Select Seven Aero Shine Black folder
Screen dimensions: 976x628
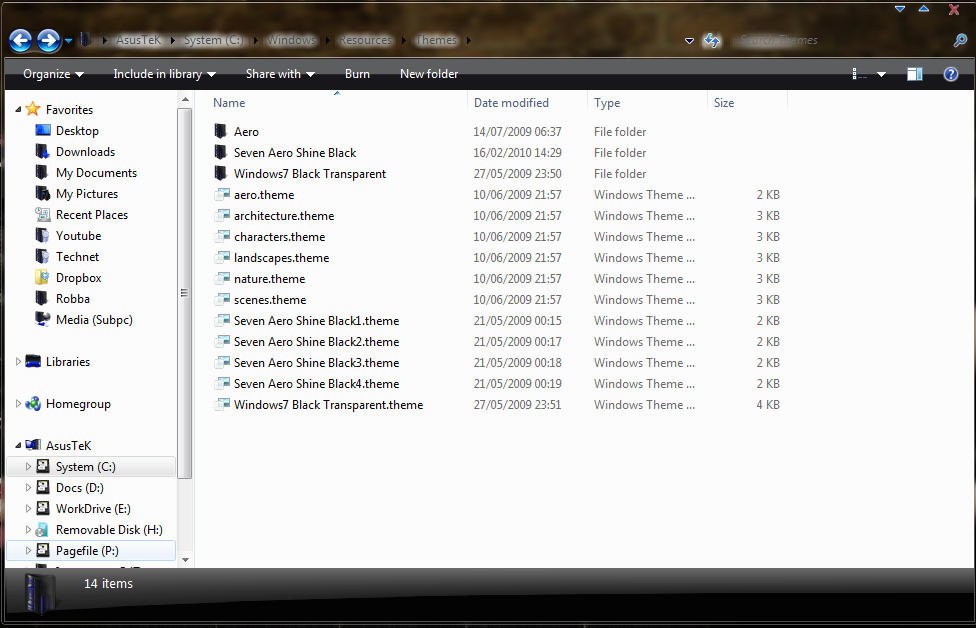pos(295,152)
